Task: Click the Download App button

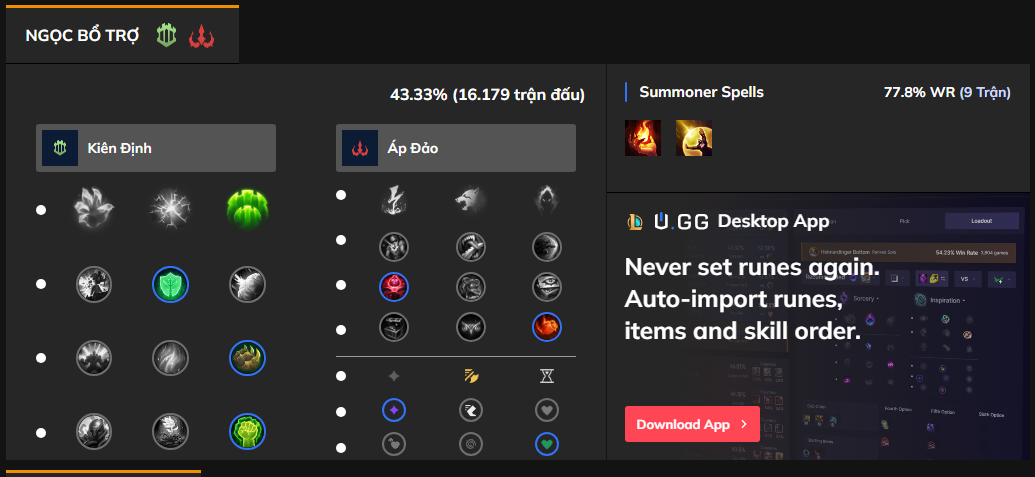Action: point(691,424)
